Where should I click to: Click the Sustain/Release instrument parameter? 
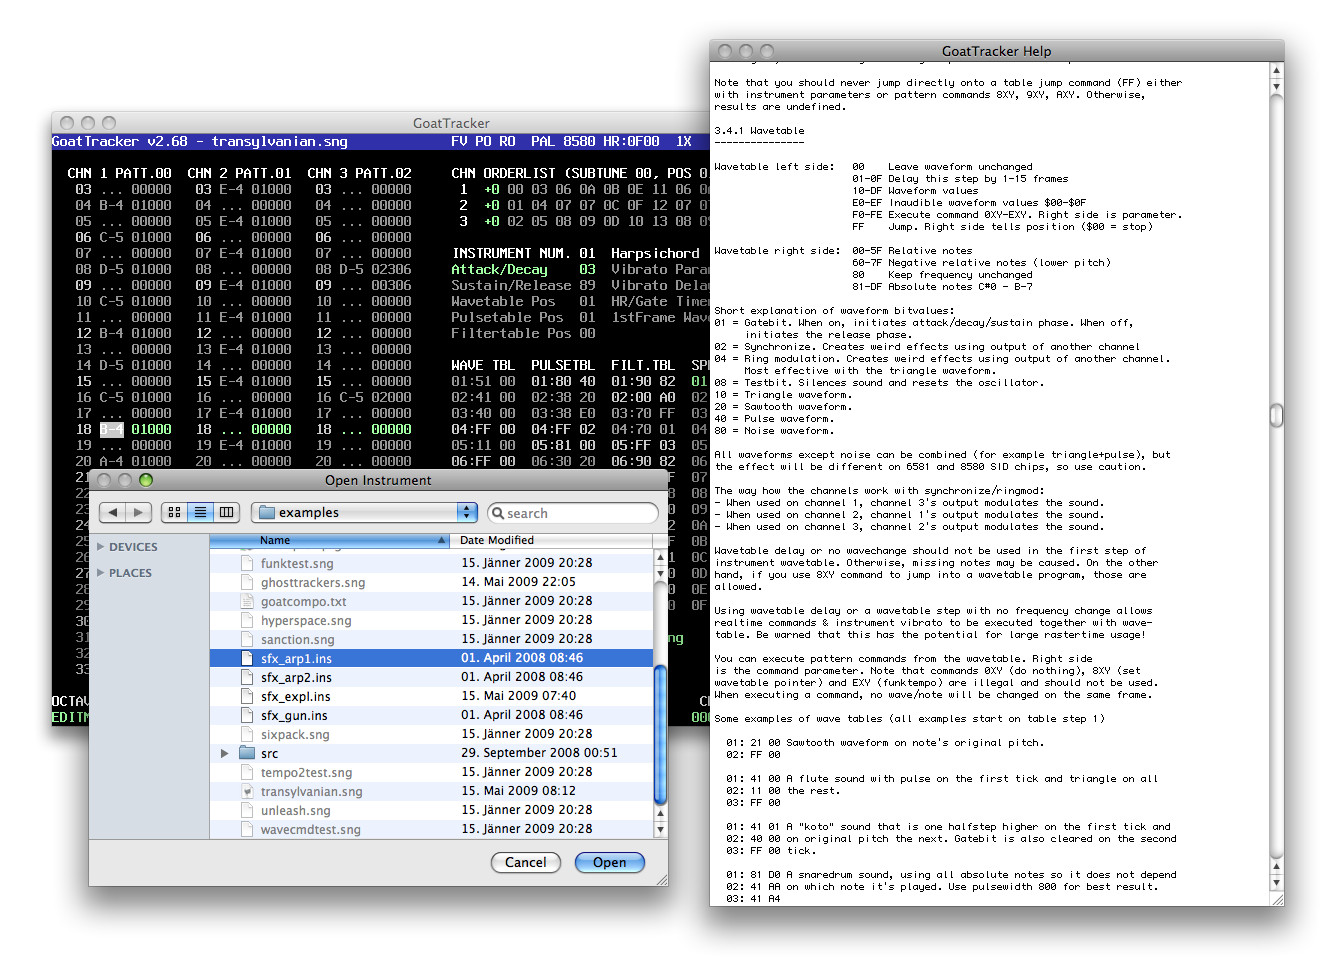[511, 285]
